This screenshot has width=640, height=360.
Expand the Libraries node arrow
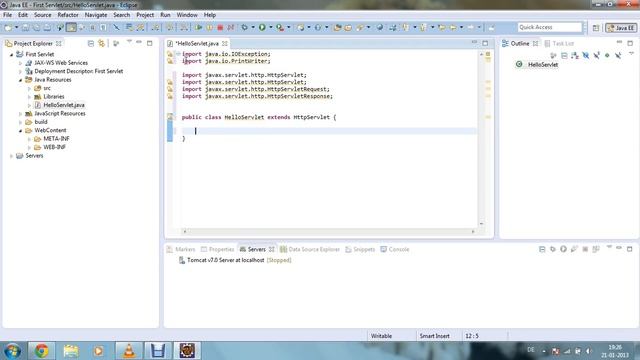click(x=29, y=97)
